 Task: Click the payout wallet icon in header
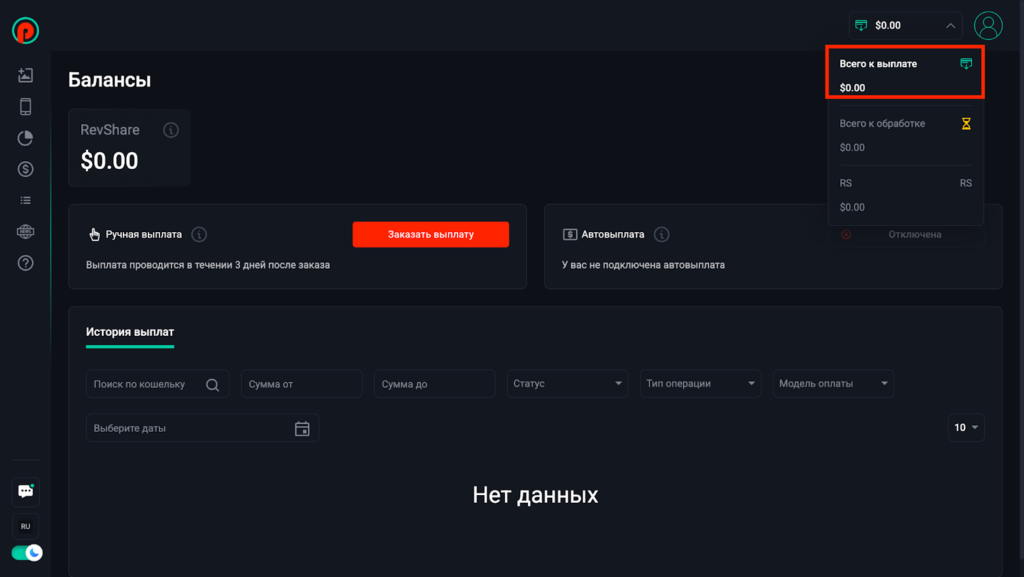861,25
